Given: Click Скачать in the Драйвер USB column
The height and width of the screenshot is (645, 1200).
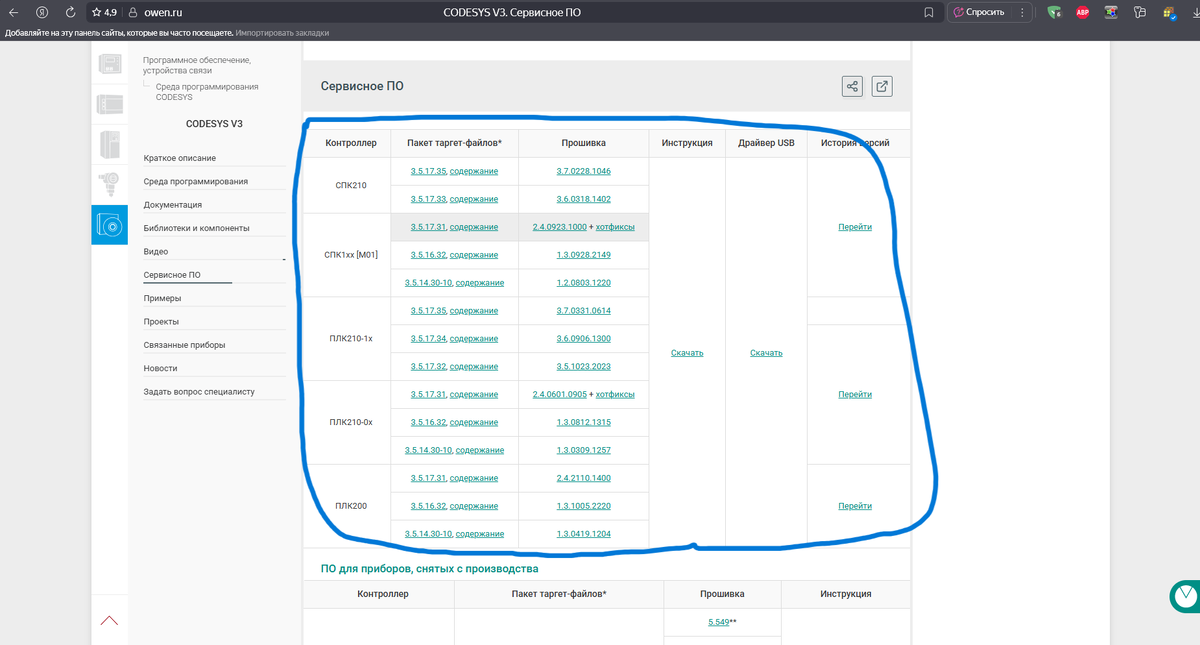Looking at the screenshot, I should point(766,353).
